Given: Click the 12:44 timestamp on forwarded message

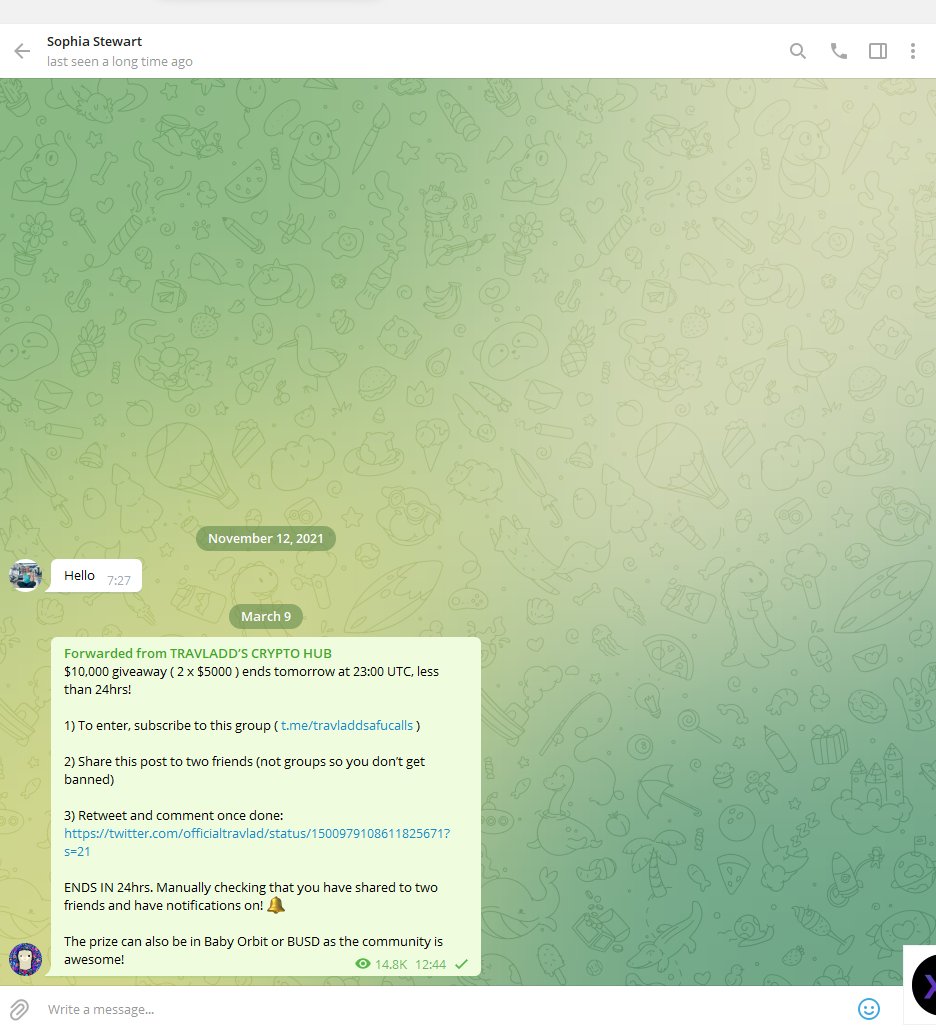Looking at the screenshot, I should click(x=431, y=964).
